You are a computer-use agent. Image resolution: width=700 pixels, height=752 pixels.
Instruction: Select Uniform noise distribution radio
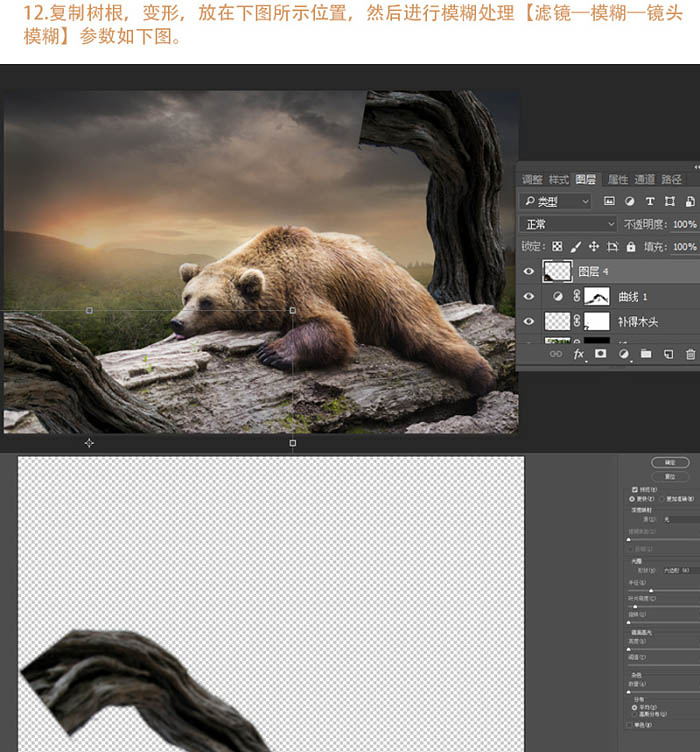(634, 707)
